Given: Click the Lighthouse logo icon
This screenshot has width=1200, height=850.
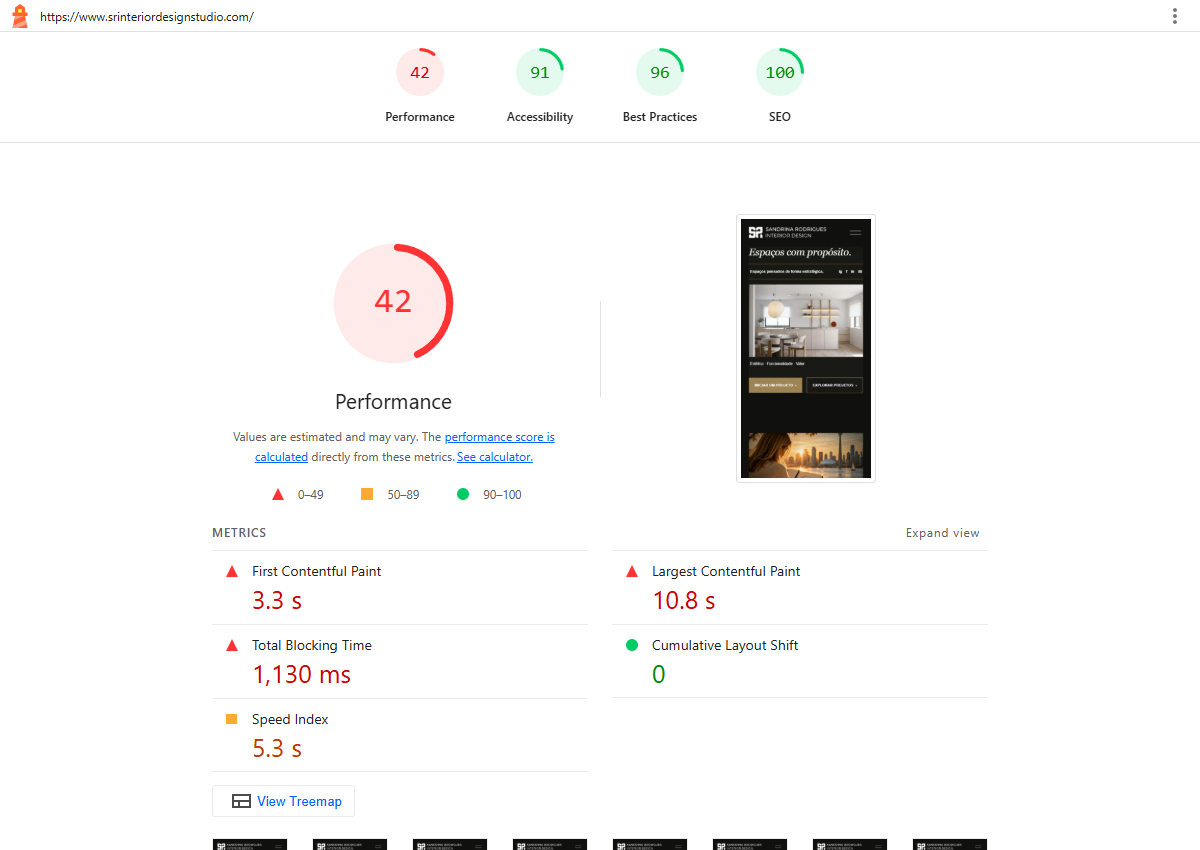Looking at the screenshot, I should point(19,16).
